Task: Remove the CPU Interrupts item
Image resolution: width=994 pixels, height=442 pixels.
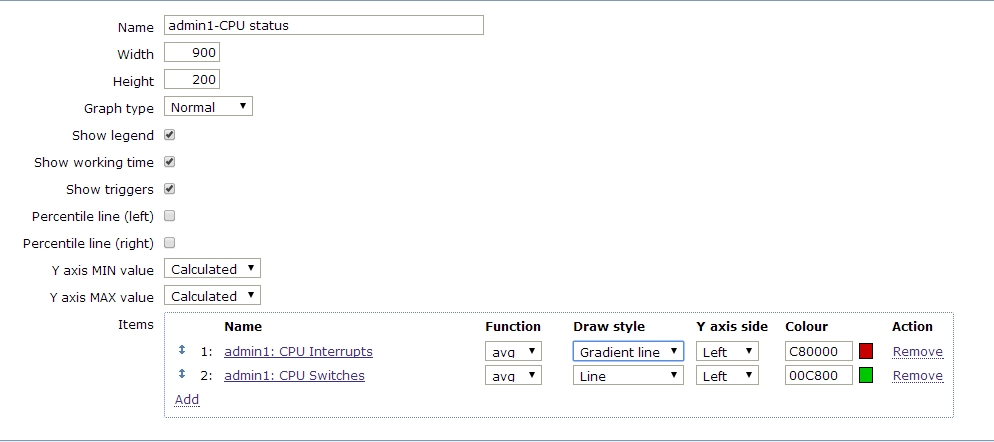Action: (918, 351)
